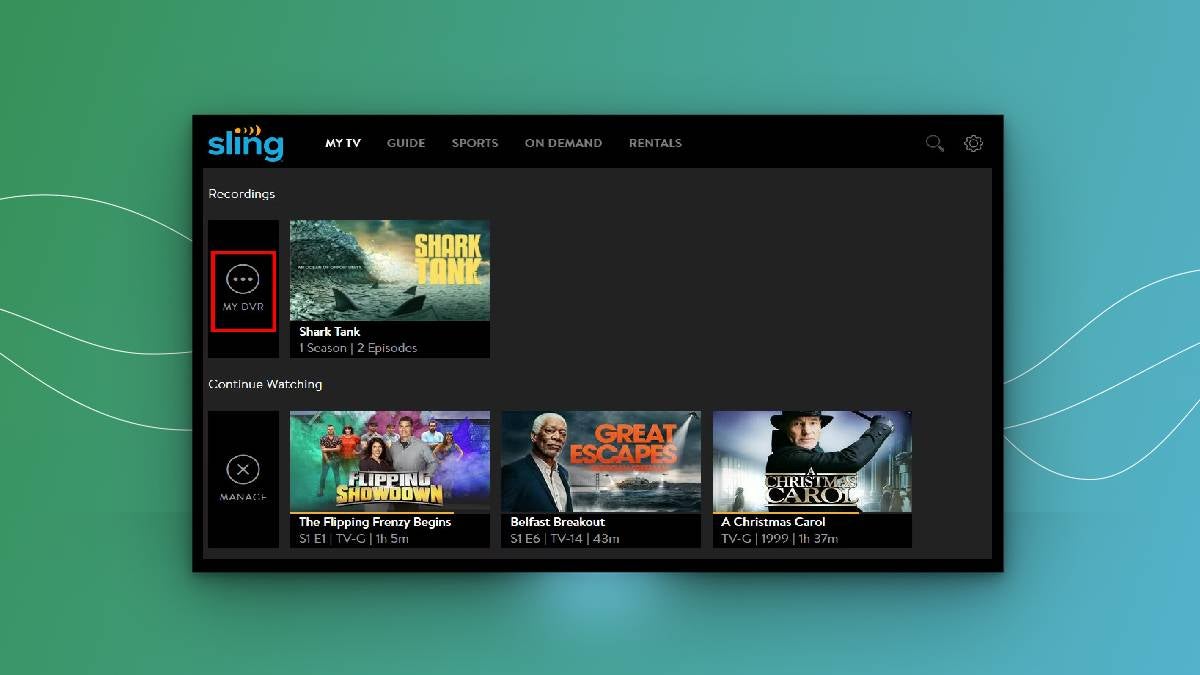The image size is (1200, 675).
Task: Select the MY TV navigation item
Action: (342, 143)
